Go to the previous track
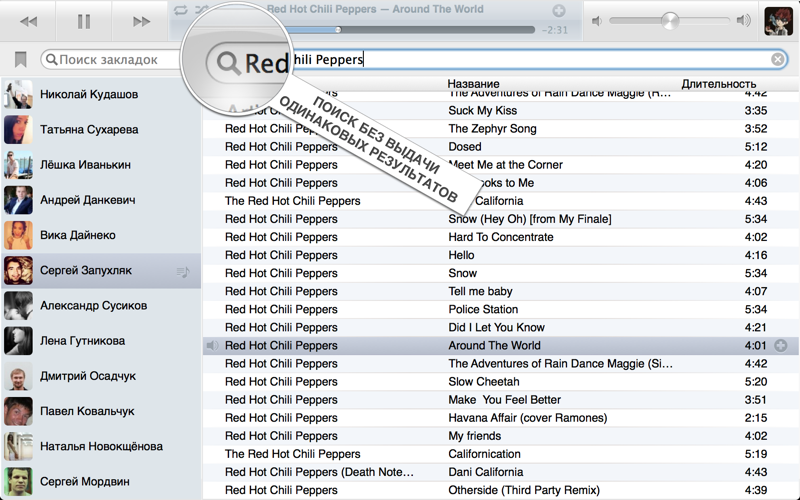800x500 pixels. [28, 21]
